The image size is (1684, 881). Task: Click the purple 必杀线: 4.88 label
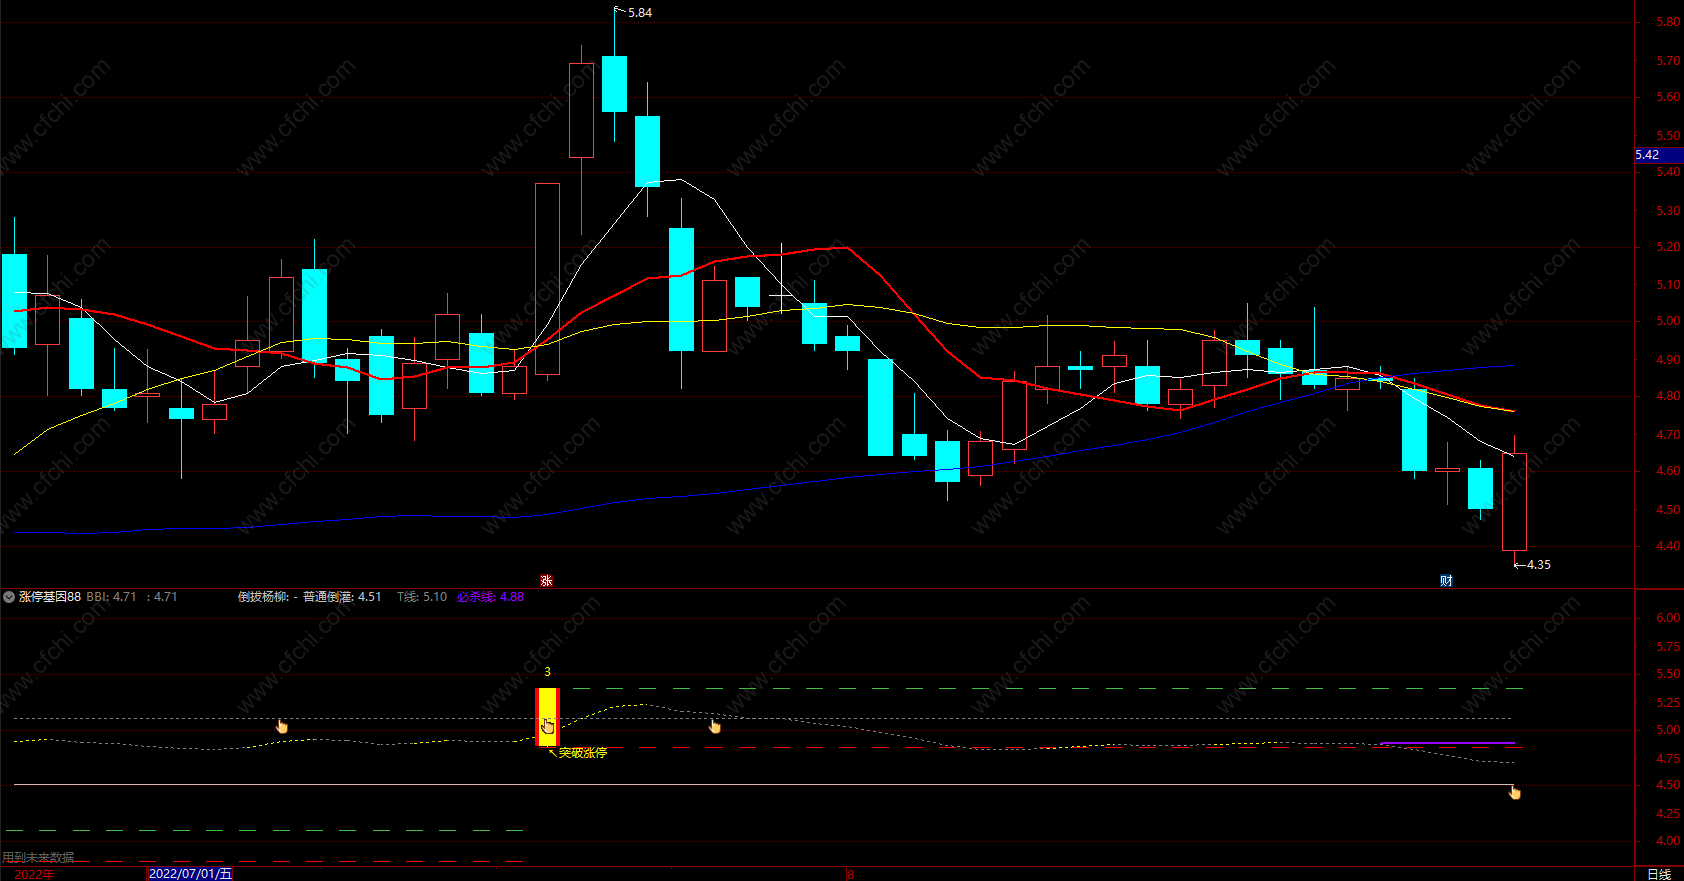[x=490, y=597]
